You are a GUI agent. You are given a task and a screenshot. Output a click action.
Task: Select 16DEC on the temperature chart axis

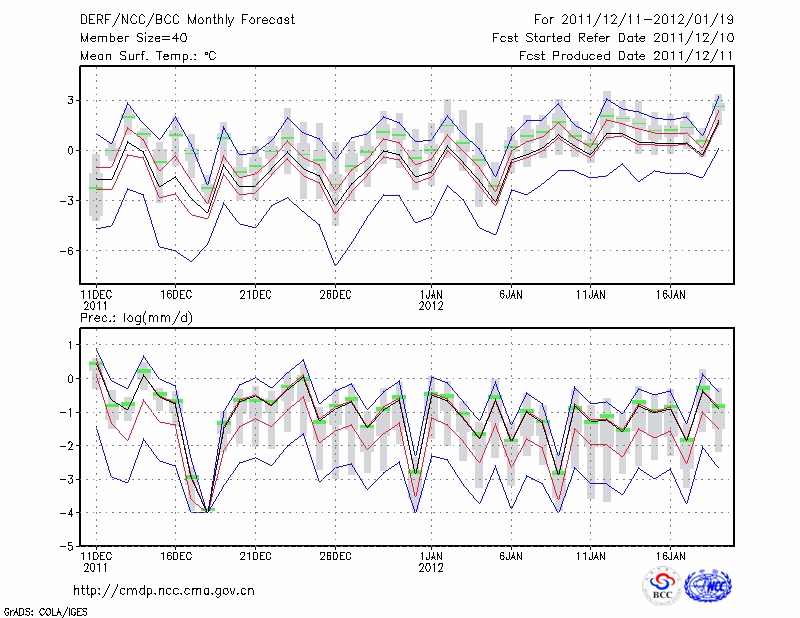click(x=175, y=294)
